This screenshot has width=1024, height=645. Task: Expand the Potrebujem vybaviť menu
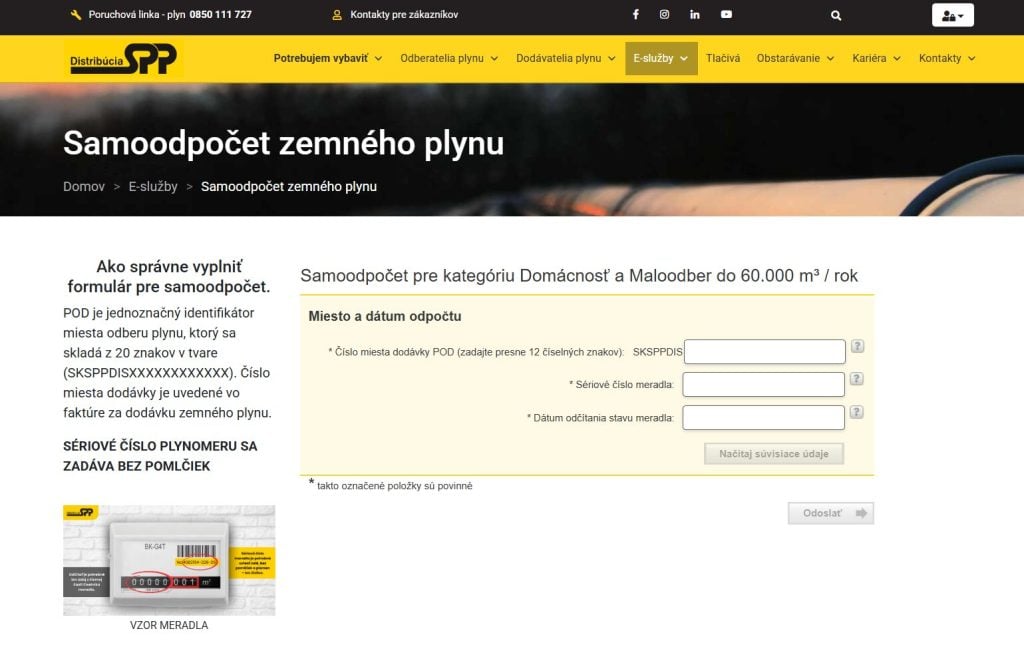click(x=327, y=59)
